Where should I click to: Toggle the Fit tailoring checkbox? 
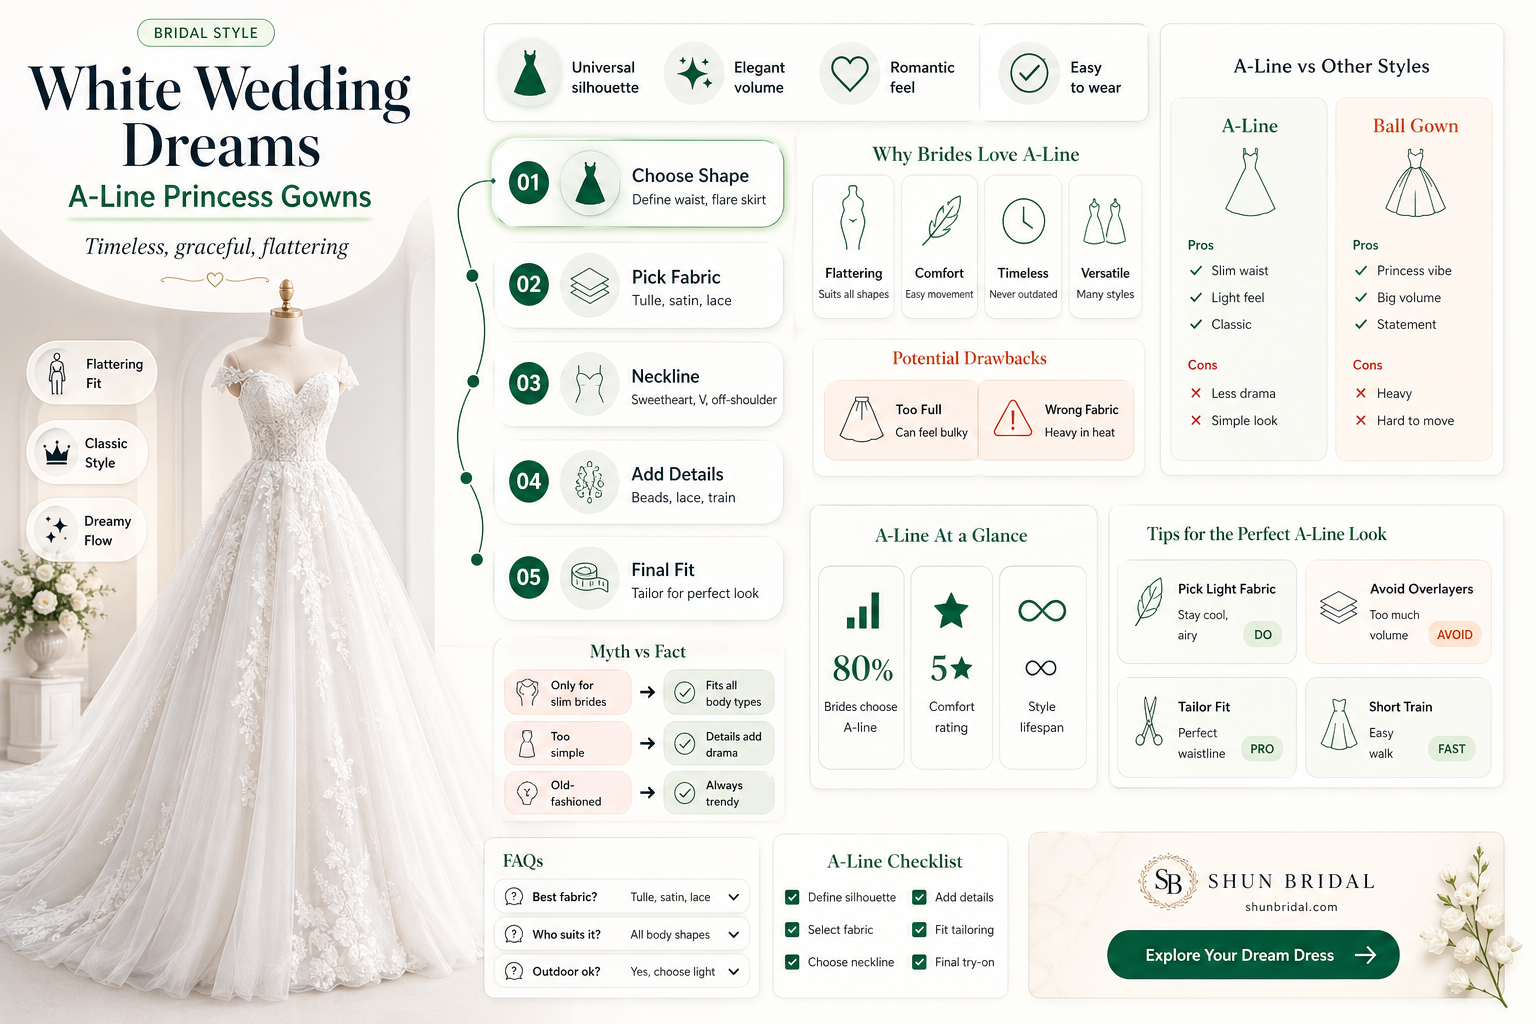point(919,929)
